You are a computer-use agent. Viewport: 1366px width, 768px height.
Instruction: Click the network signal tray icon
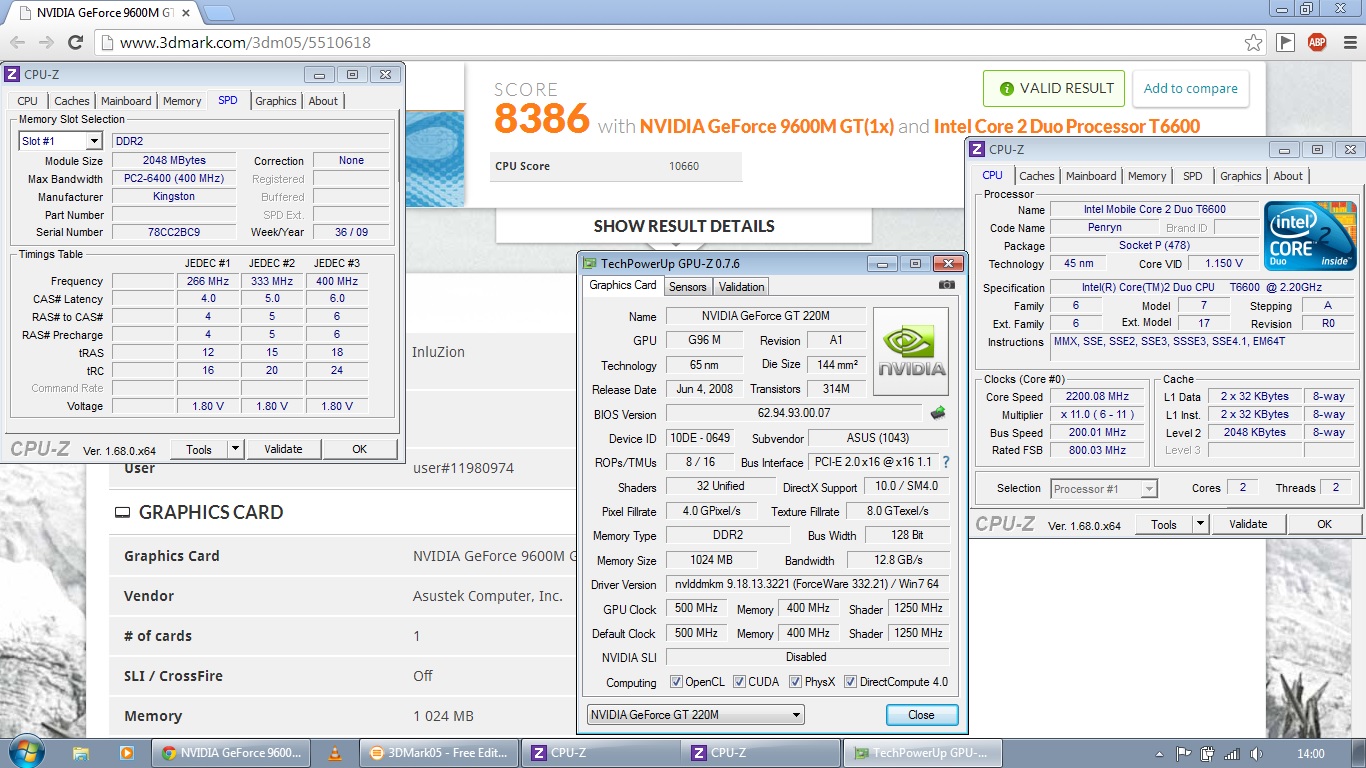pyautogui.click(x=1232, y=754)
